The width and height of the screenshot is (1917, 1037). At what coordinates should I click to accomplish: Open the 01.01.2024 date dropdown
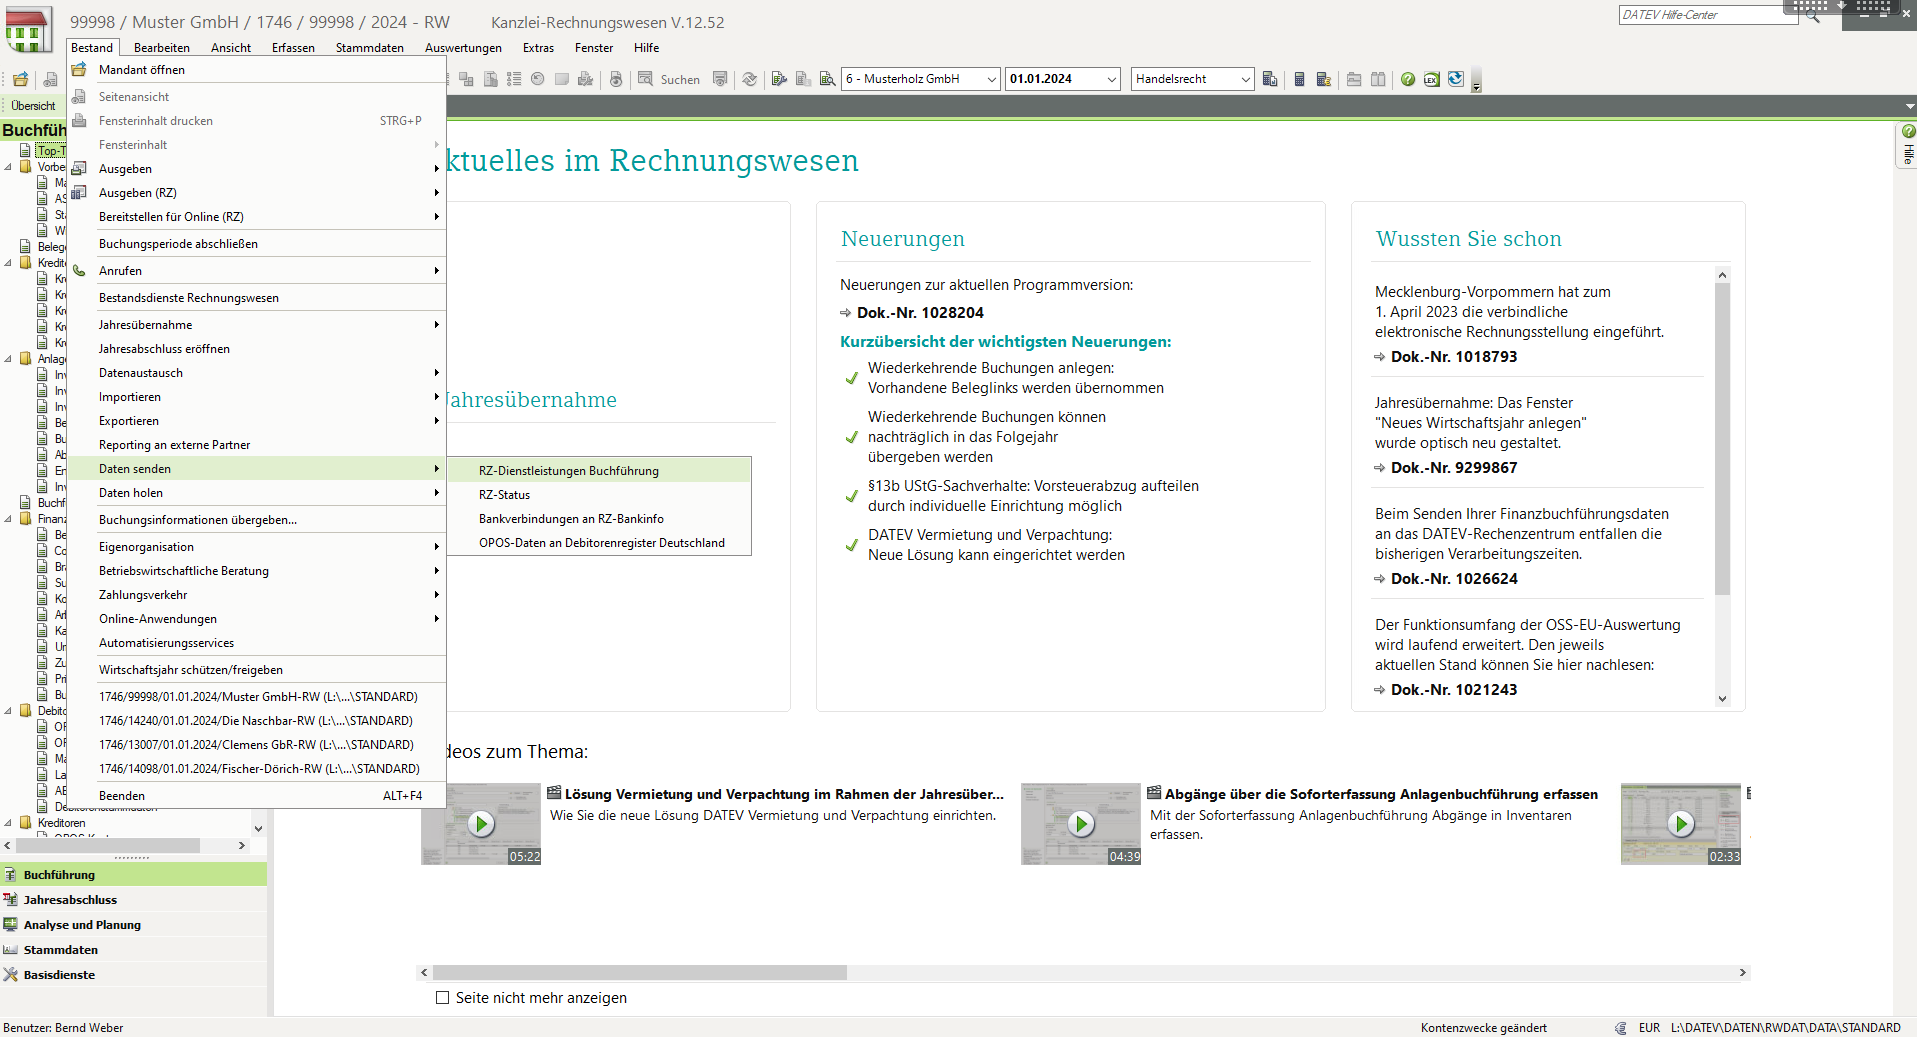(1111, 79)
